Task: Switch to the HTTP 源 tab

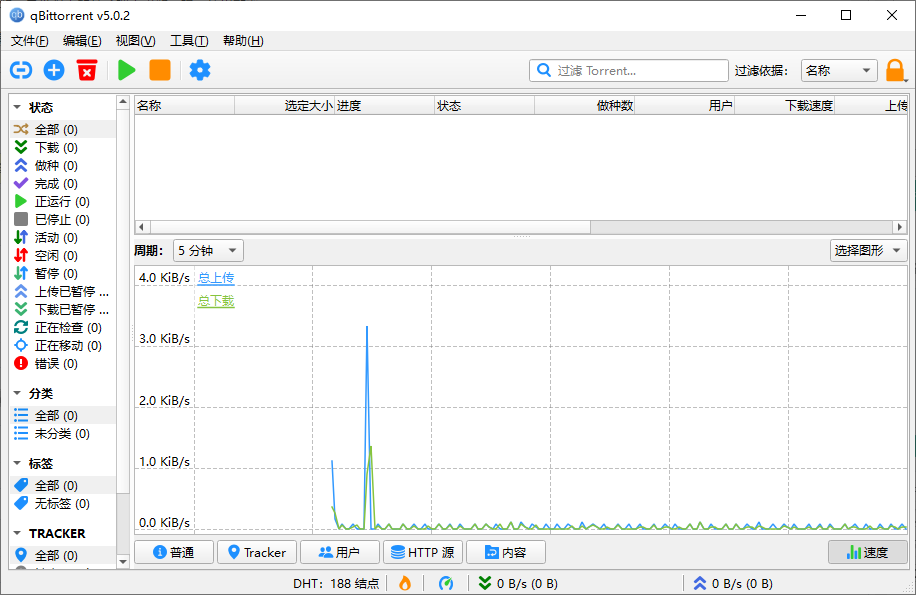Action: (422, 552)
